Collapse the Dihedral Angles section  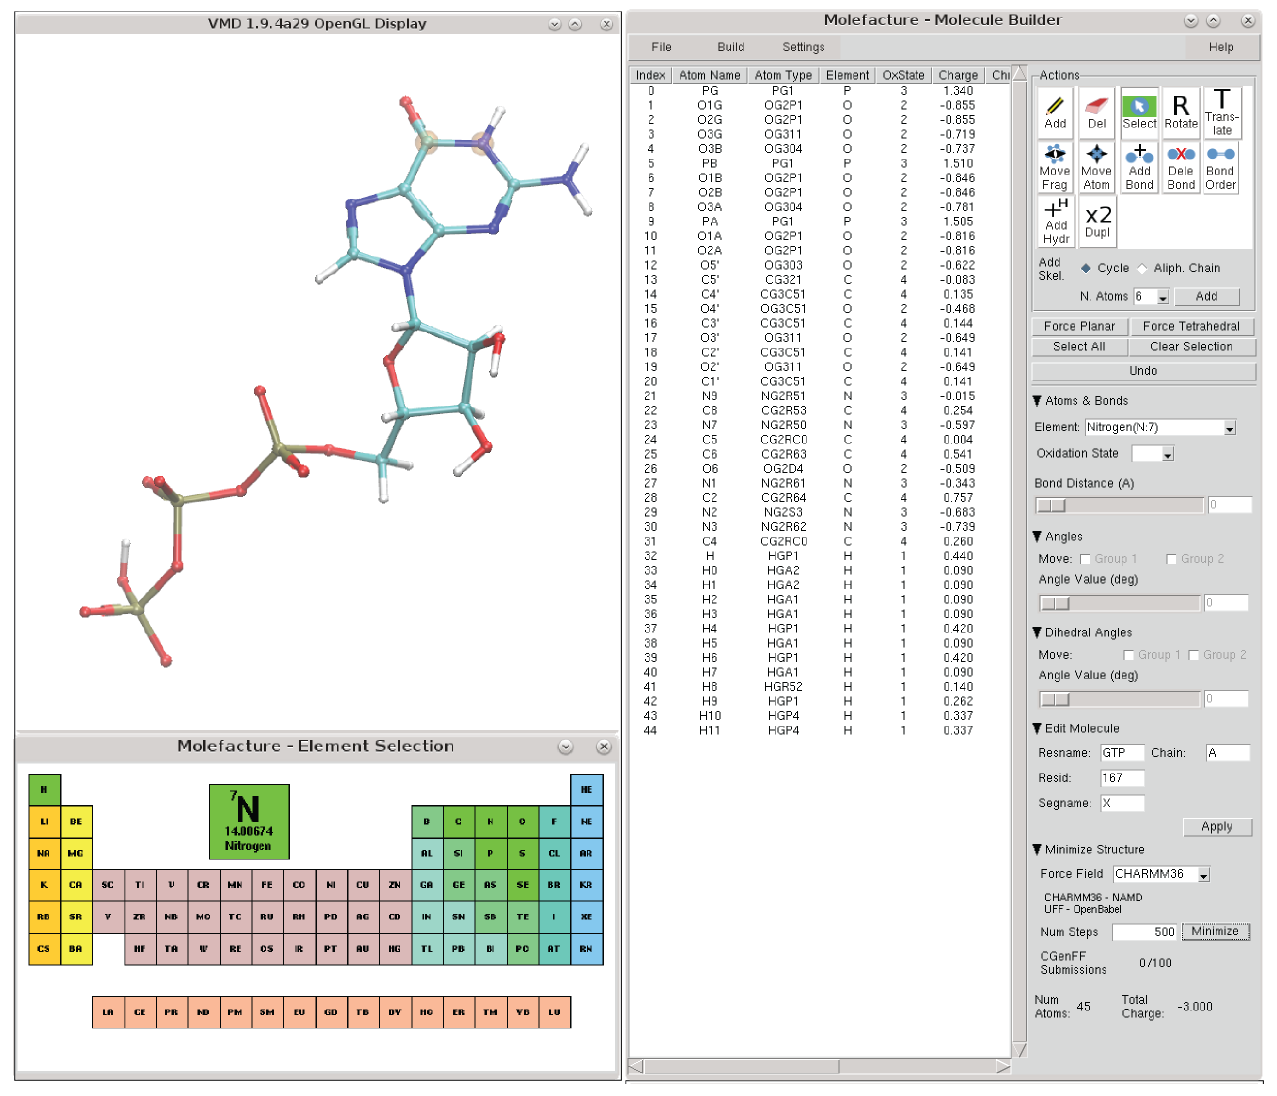click(1037, 633)
